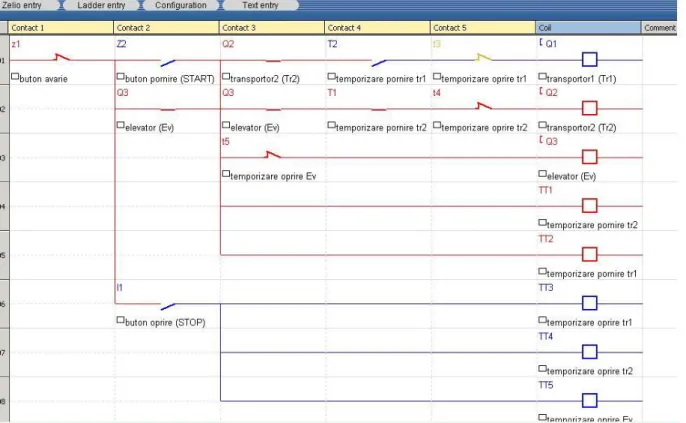Tick 'transportor2 (Tr2)' checkbox in Contact 3 column

[226, 76]
